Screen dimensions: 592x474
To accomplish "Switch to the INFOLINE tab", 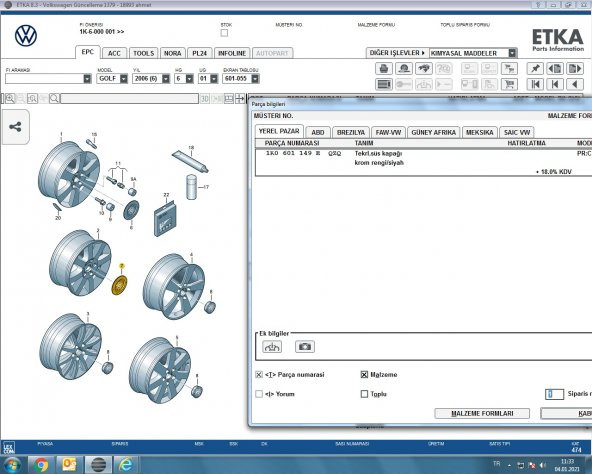I will pos(232,53).
